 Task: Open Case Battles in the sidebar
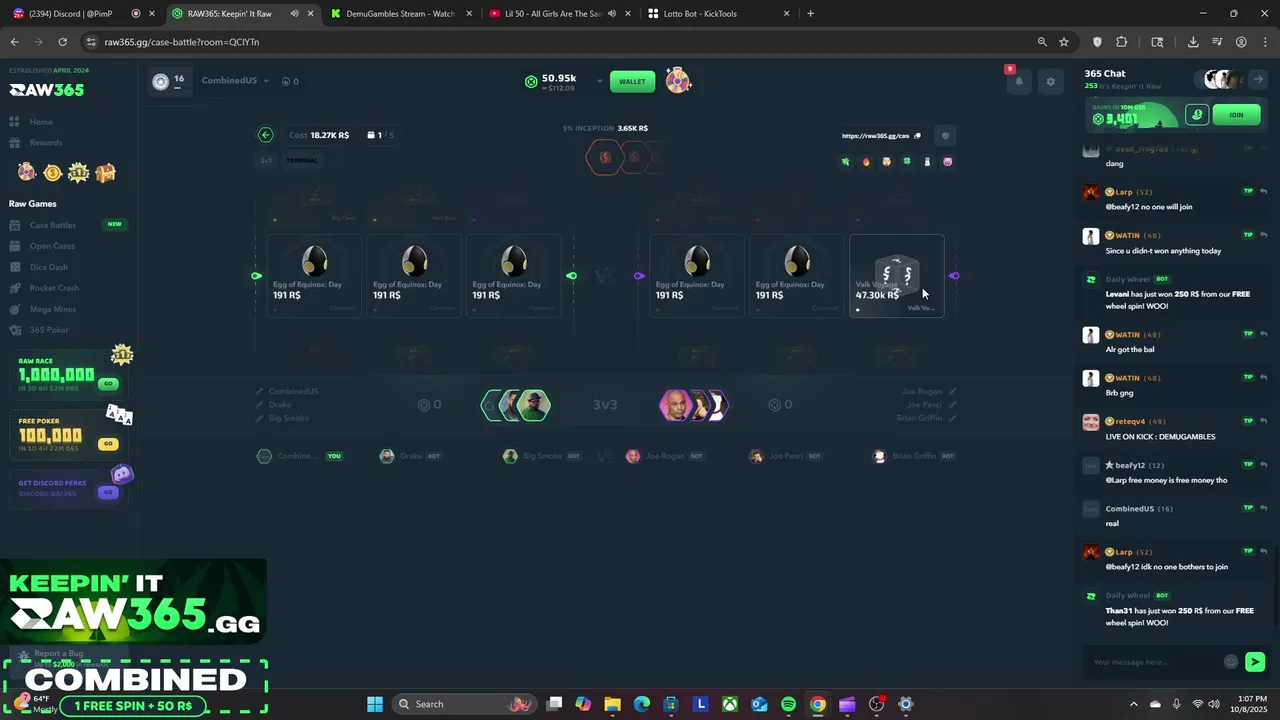tap(53, 225)
